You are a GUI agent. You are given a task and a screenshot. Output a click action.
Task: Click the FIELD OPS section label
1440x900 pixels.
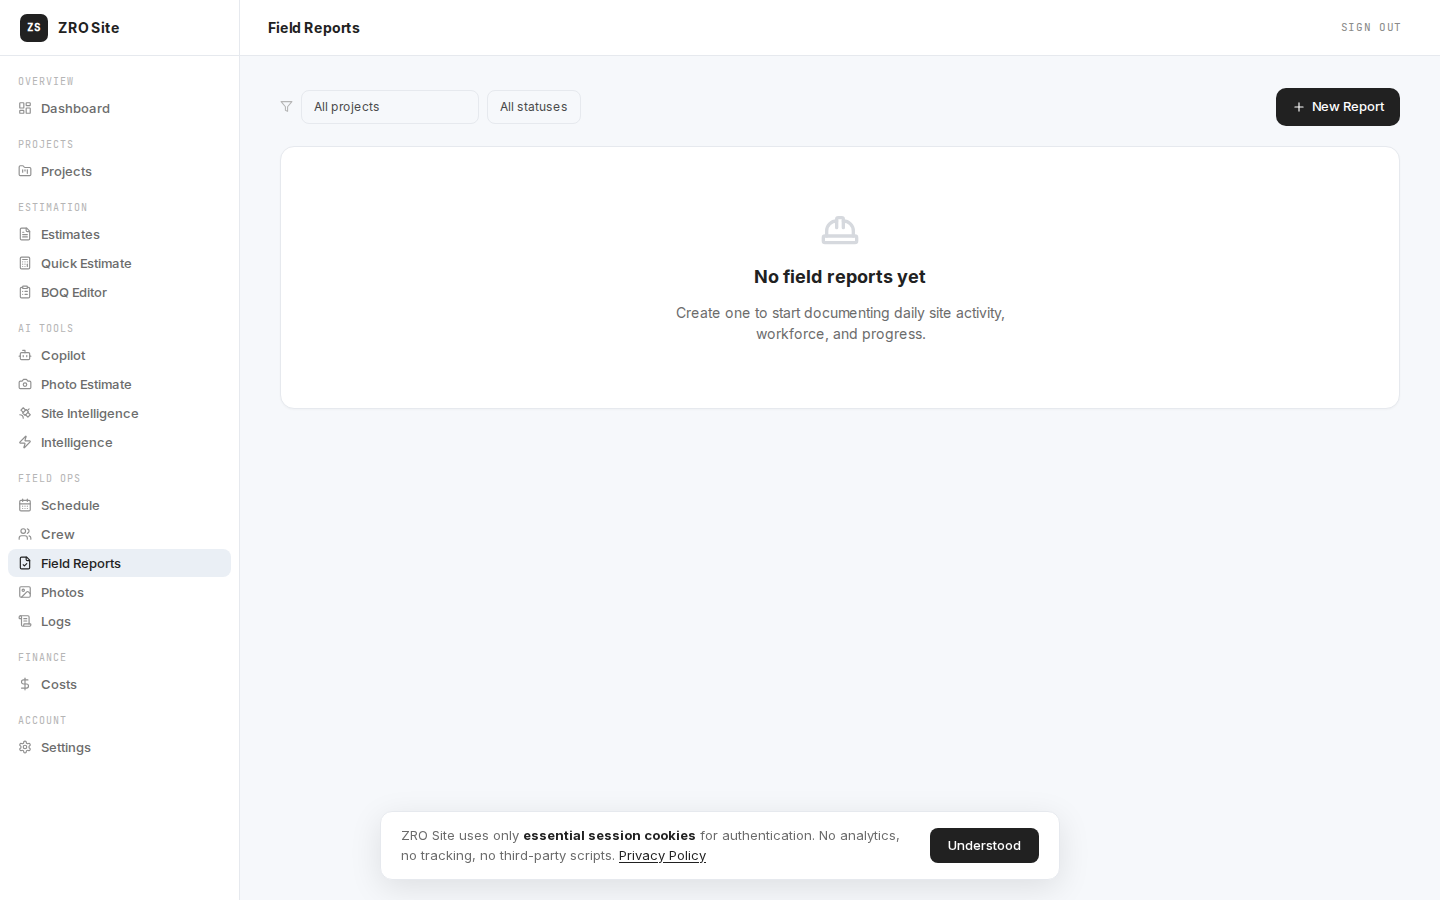pos(49,478)
